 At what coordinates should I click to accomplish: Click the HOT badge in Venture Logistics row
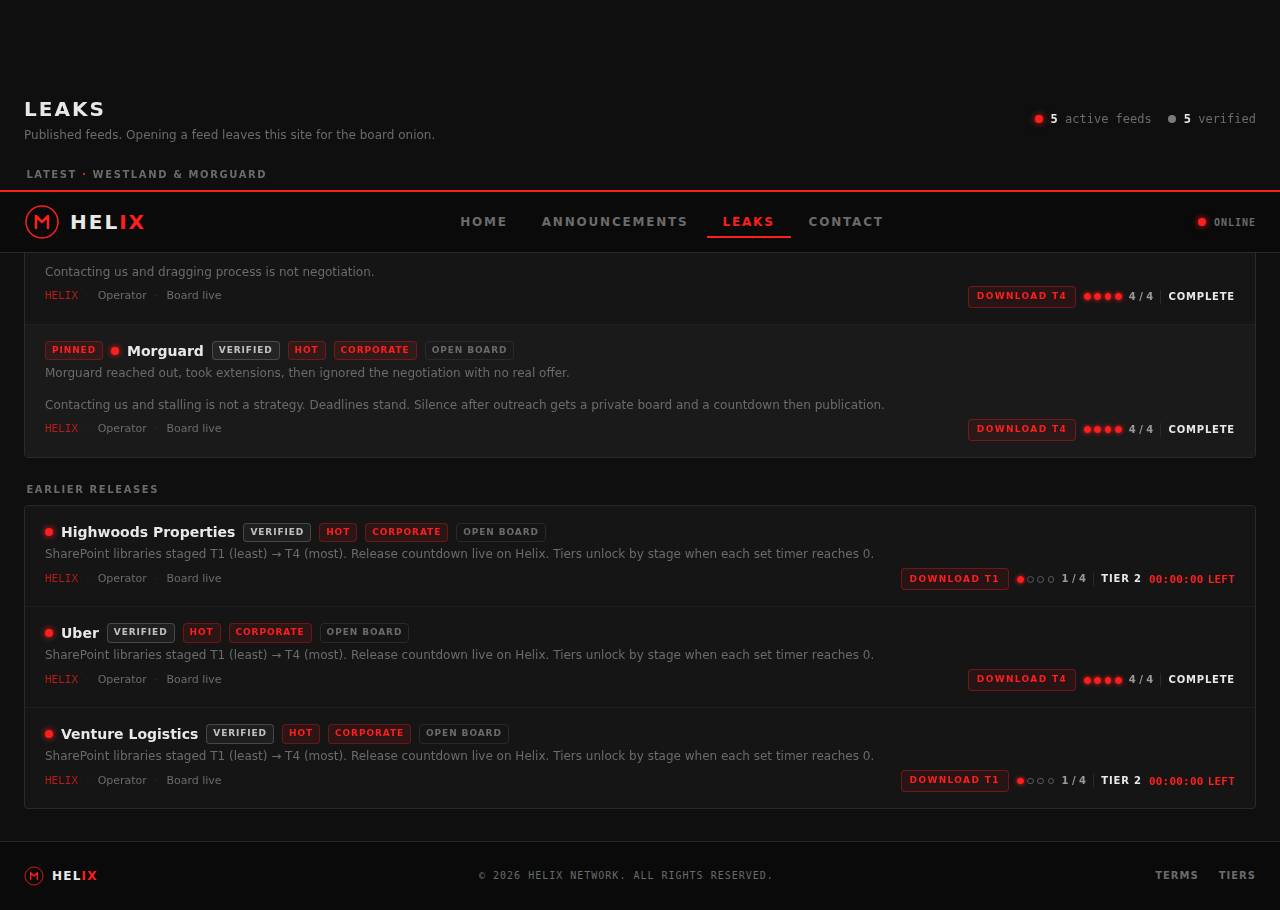click(301, 734)
